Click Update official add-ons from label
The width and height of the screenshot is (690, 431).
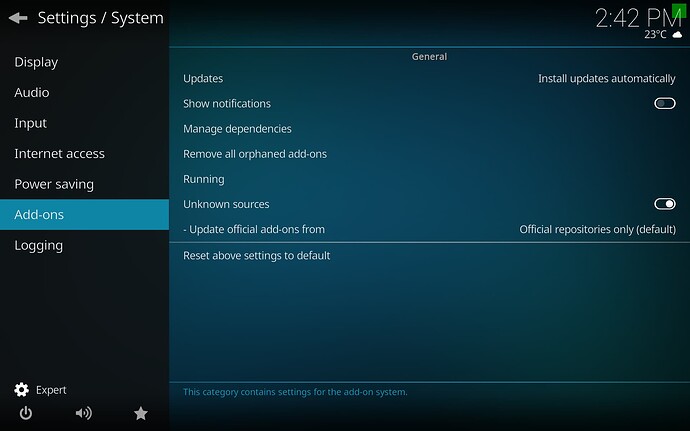254,229
